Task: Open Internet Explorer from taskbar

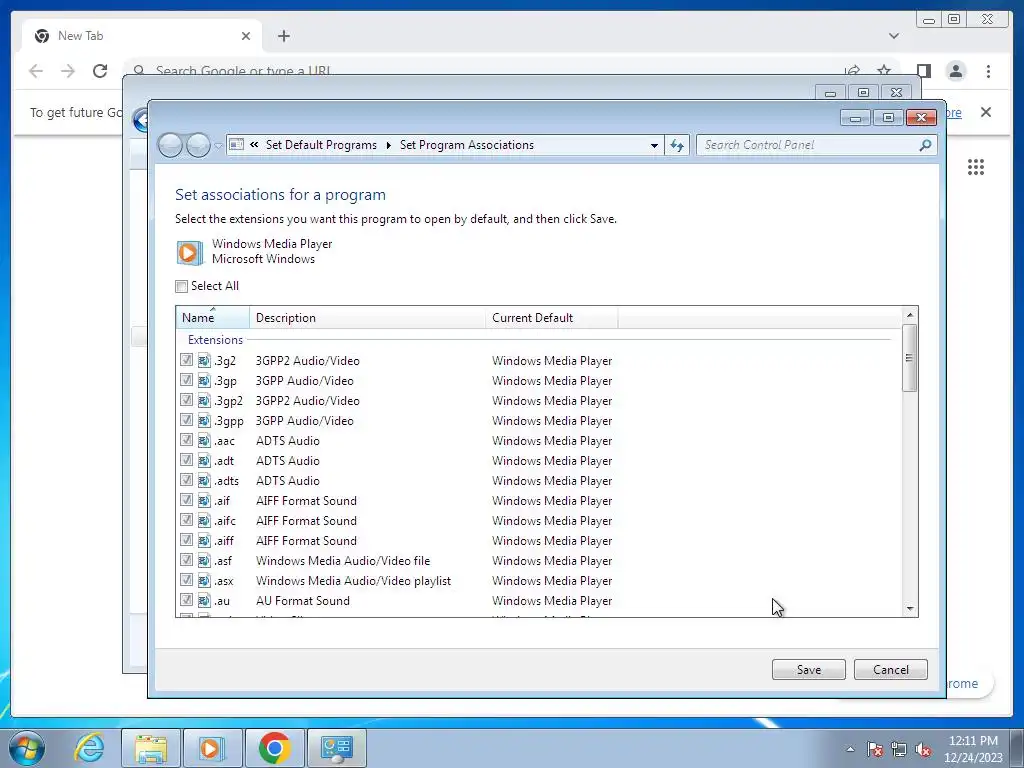Action: click(89, 748)
